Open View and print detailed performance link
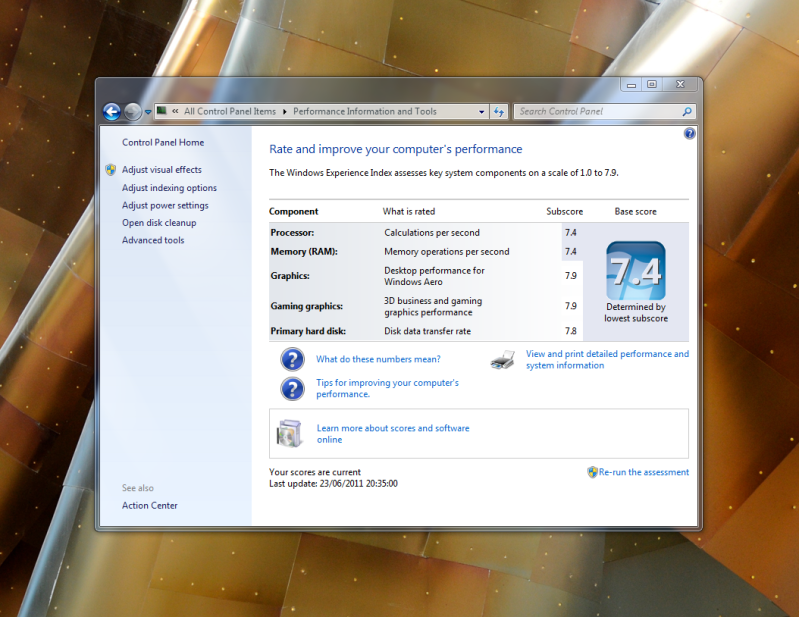Screen dimensions: 799x617 pos(607,359)
